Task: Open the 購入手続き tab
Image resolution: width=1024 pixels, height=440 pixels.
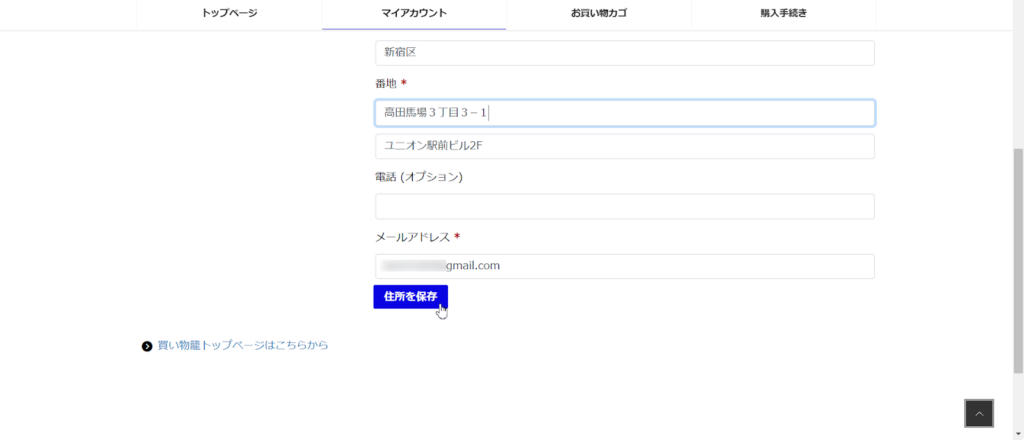Action: click(x=783, y=14)
